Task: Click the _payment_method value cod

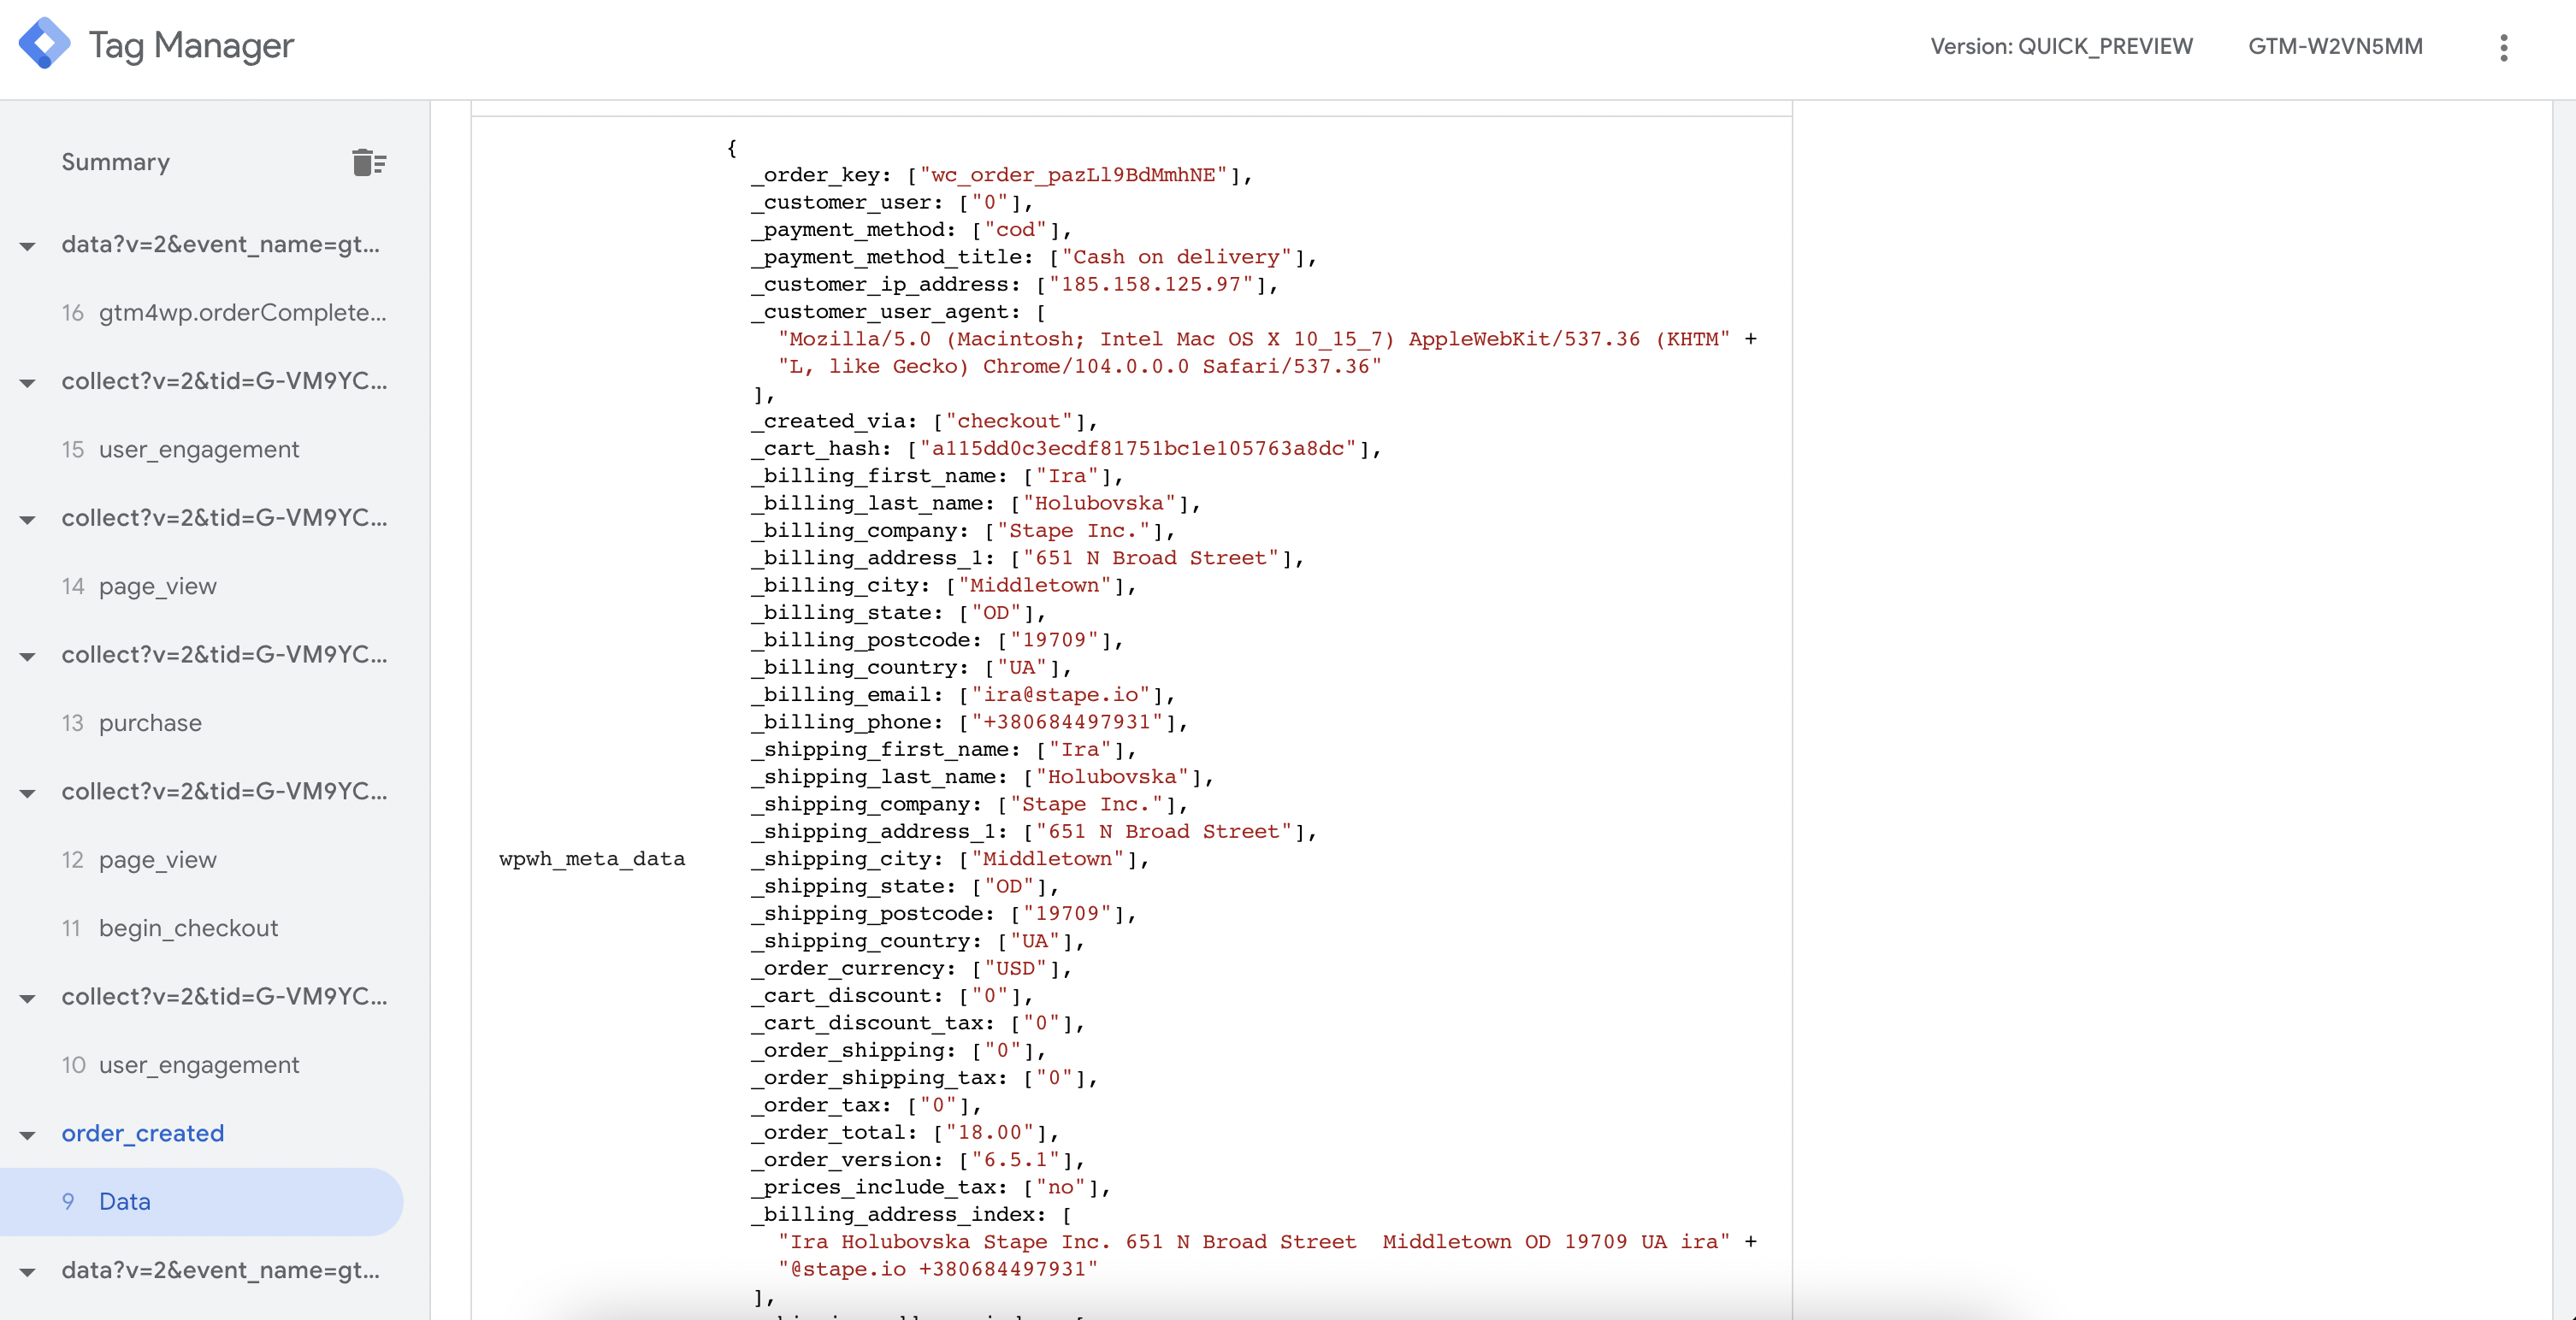Action: (x=1015, y=230)
